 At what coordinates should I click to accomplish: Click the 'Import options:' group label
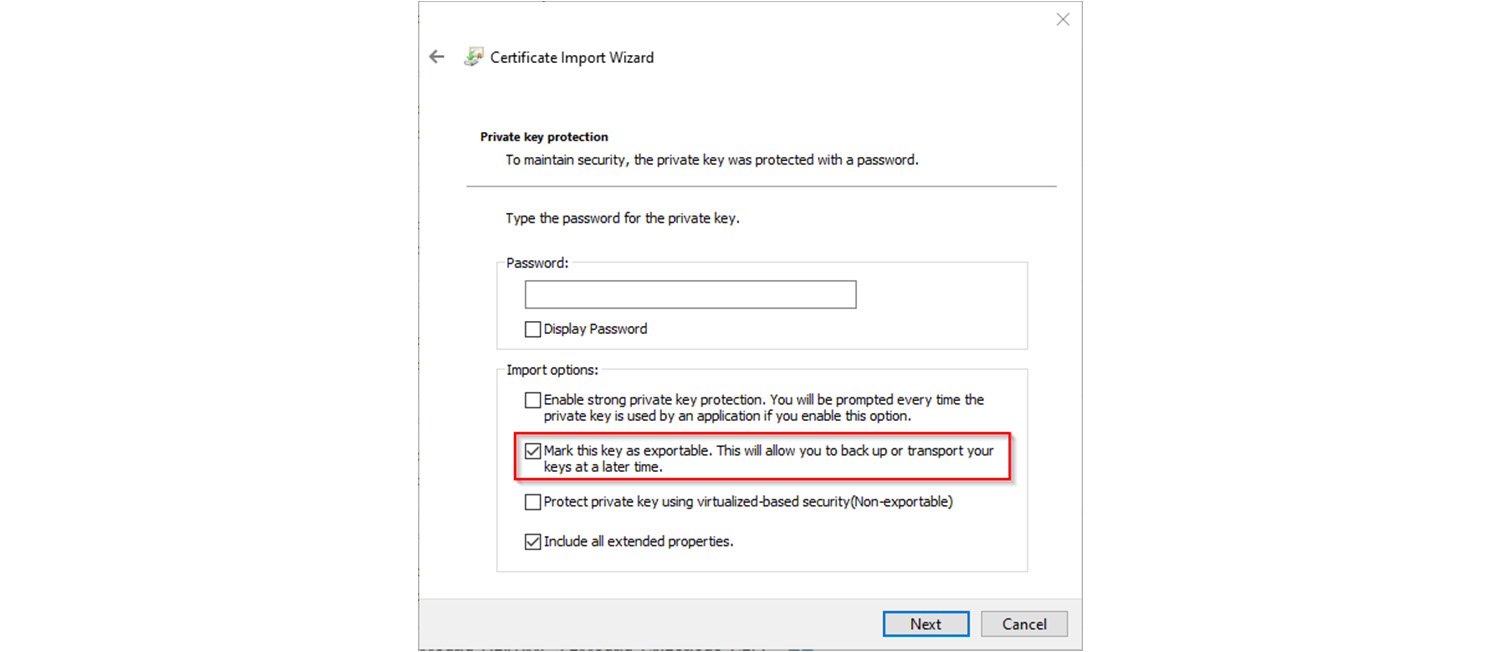(x=552, y=370)
